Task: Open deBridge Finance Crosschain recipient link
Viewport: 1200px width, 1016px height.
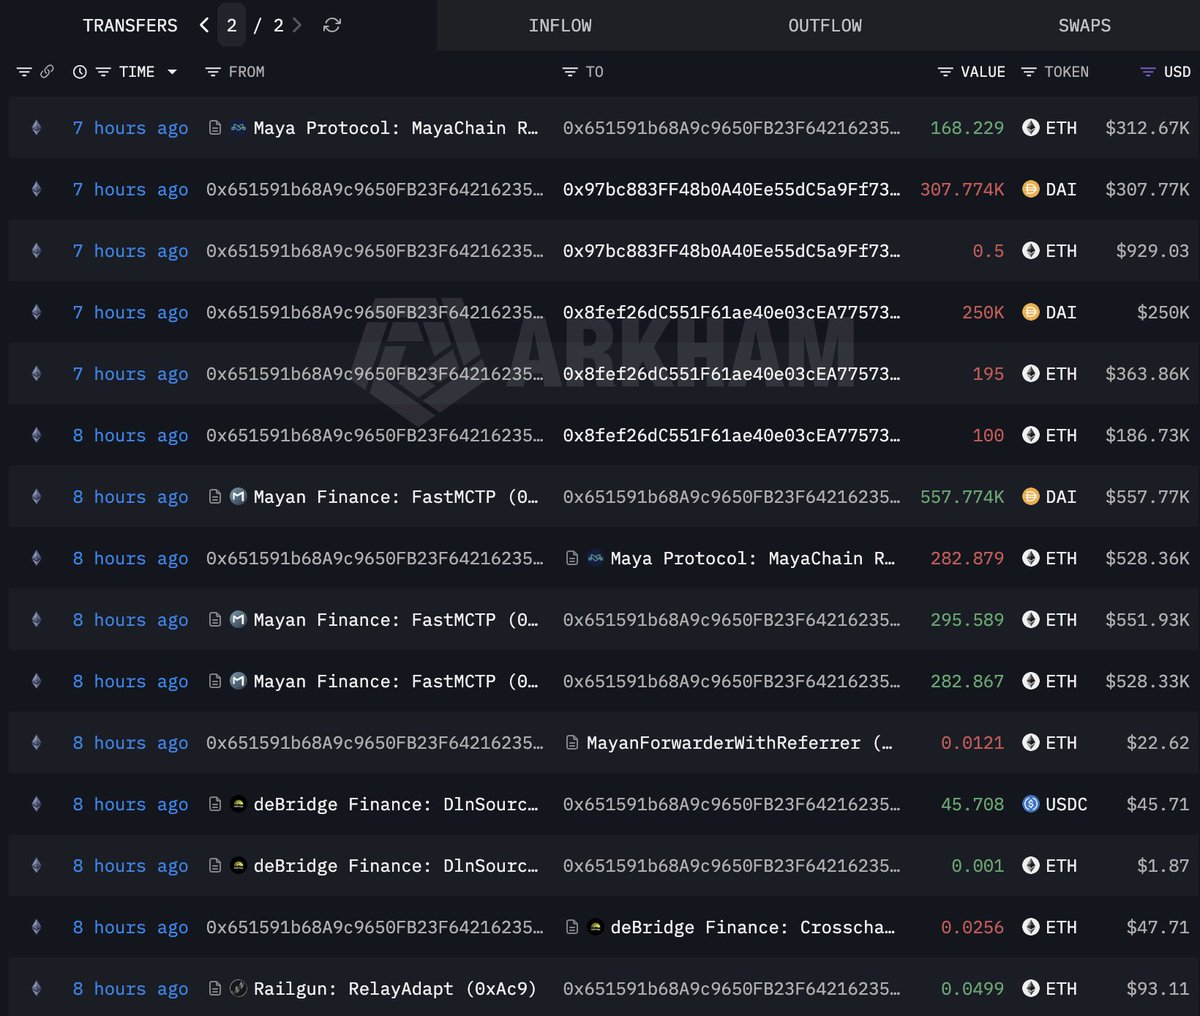Action: [752, 927]
